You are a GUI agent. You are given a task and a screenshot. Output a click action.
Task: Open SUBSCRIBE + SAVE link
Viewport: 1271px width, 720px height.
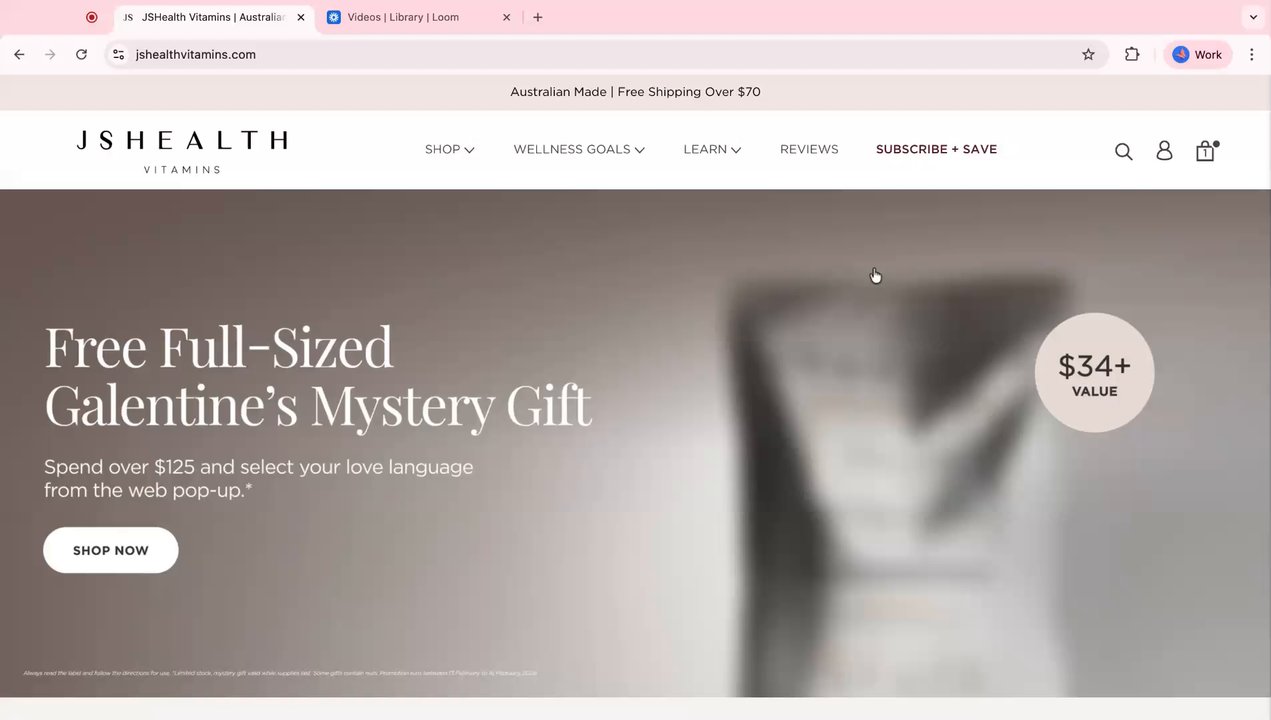coord(936,149)
